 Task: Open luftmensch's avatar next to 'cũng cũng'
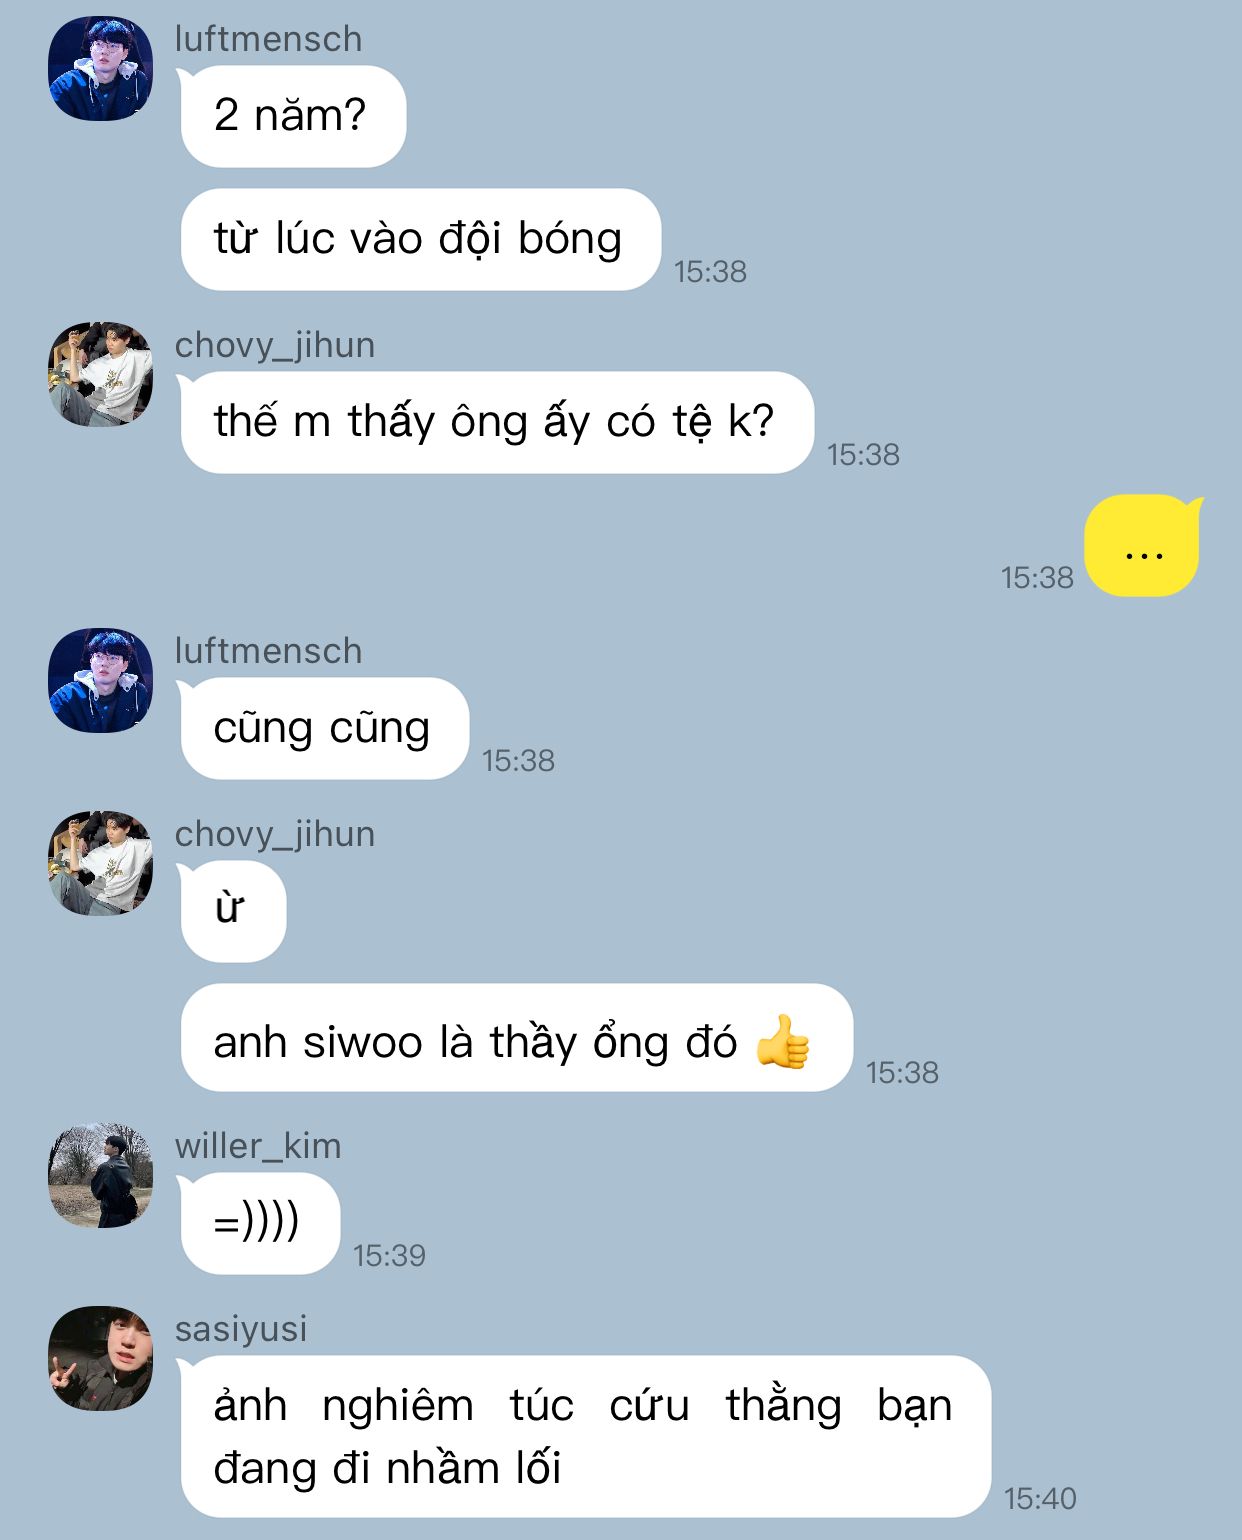point(100,680)
